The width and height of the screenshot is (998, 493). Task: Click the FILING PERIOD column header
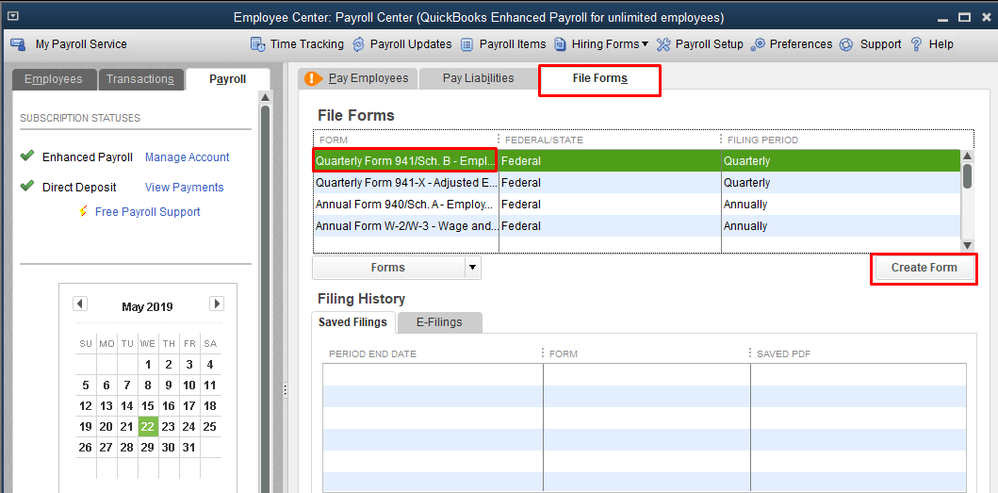point(847,139)
